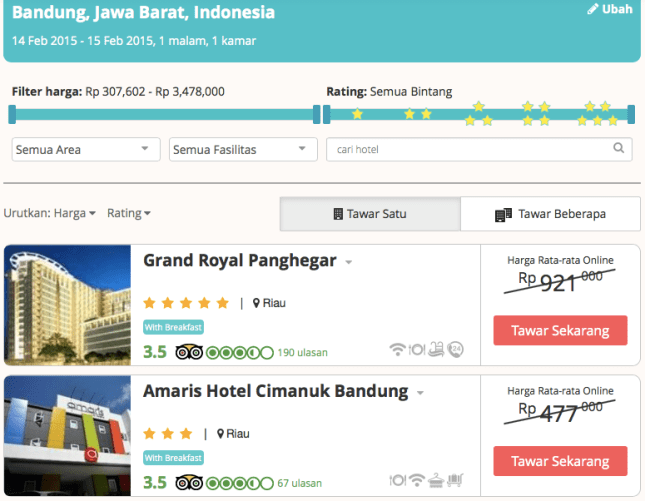Expand Amaris Hotel Cimanuk Bandung details arrow
This screenshot has width=645, height=501.
pos(420,393)
